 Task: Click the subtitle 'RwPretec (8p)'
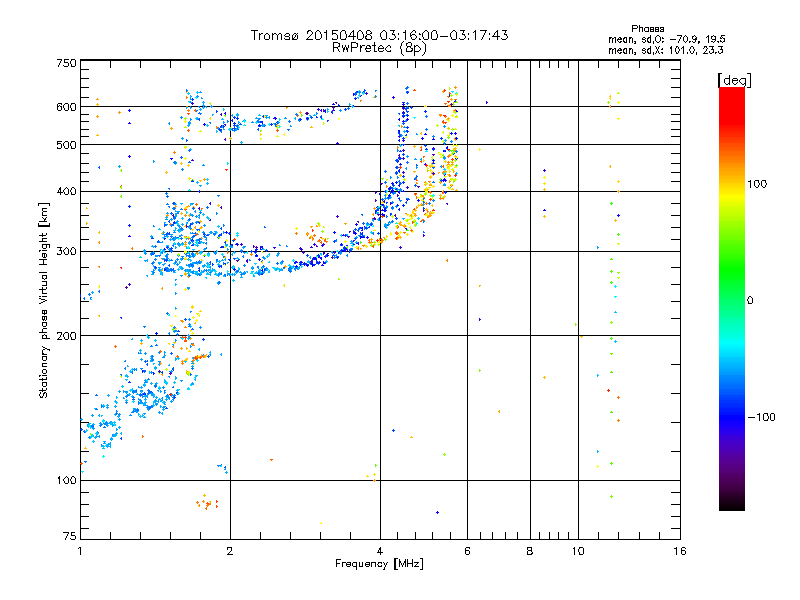click(x=379, y=47)
